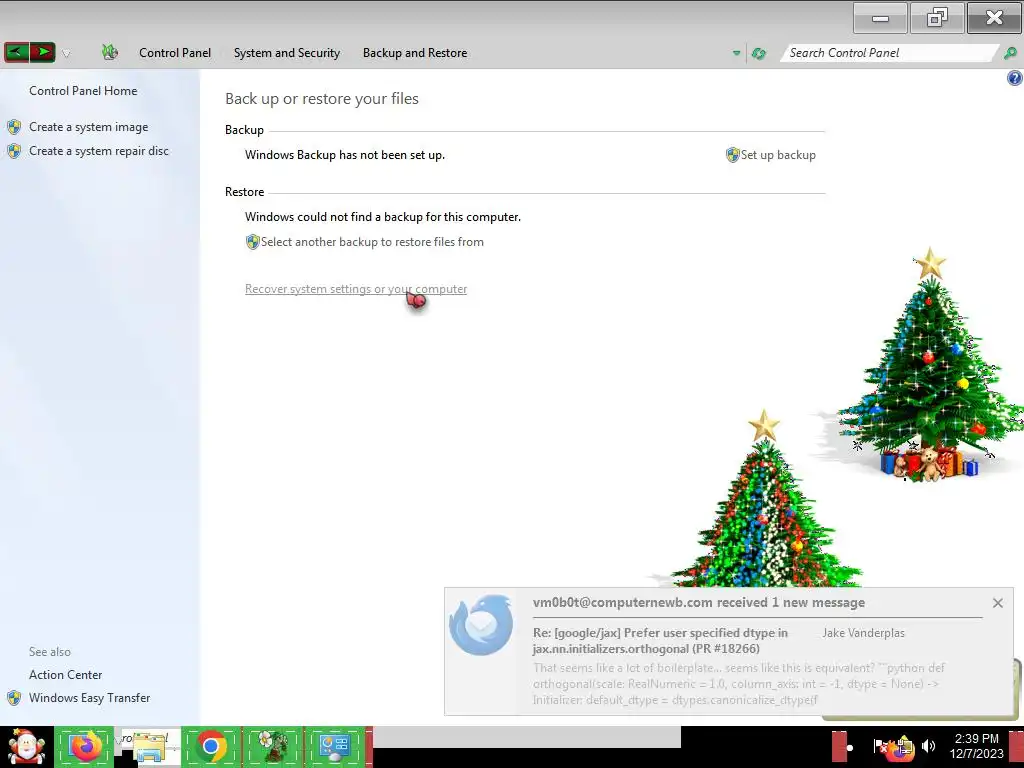This screenshot has width=1024, height=768.
Task: Open the recent pages dropdown arrow
Action: pos(66,54)
